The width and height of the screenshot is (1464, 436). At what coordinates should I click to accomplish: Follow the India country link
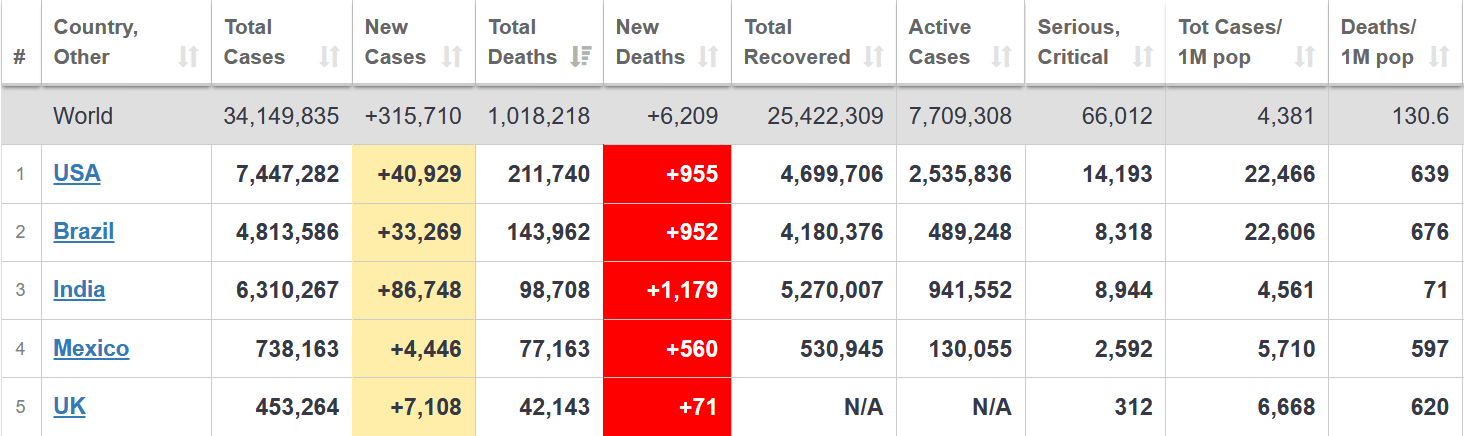pos(79,290)
